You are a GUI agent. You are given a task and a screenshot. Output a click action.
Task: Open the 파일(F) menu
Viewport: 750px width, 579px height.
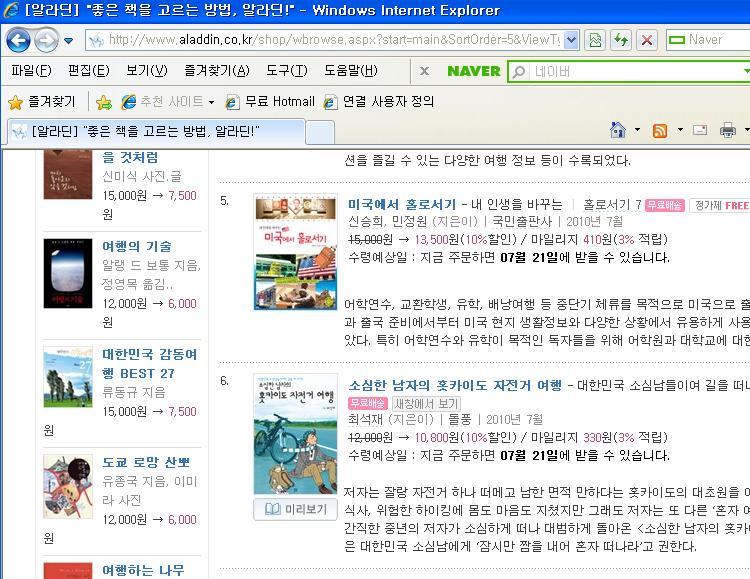(31, 71)
